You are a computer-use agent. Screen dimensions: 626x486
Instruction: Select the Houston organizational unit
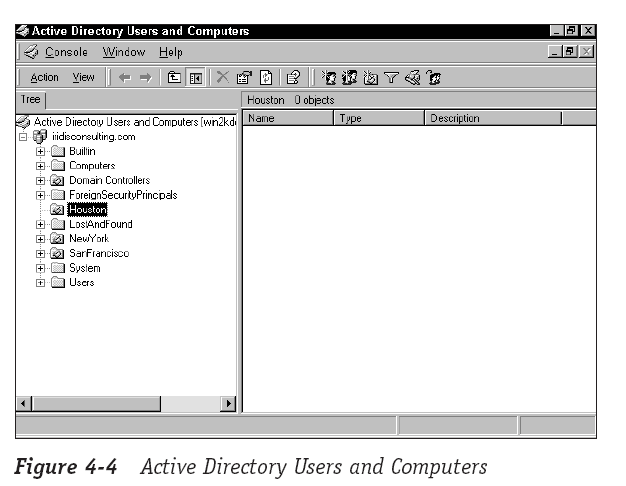point(87,210)
